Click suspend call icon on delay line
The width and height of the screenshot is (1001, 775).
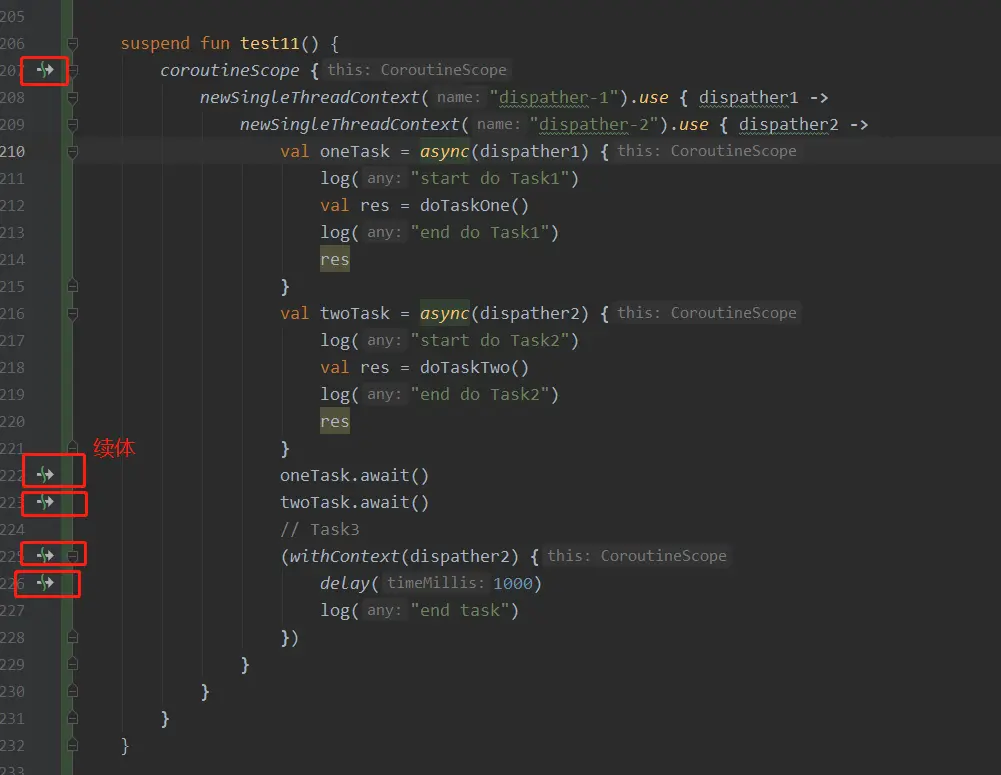45,583
